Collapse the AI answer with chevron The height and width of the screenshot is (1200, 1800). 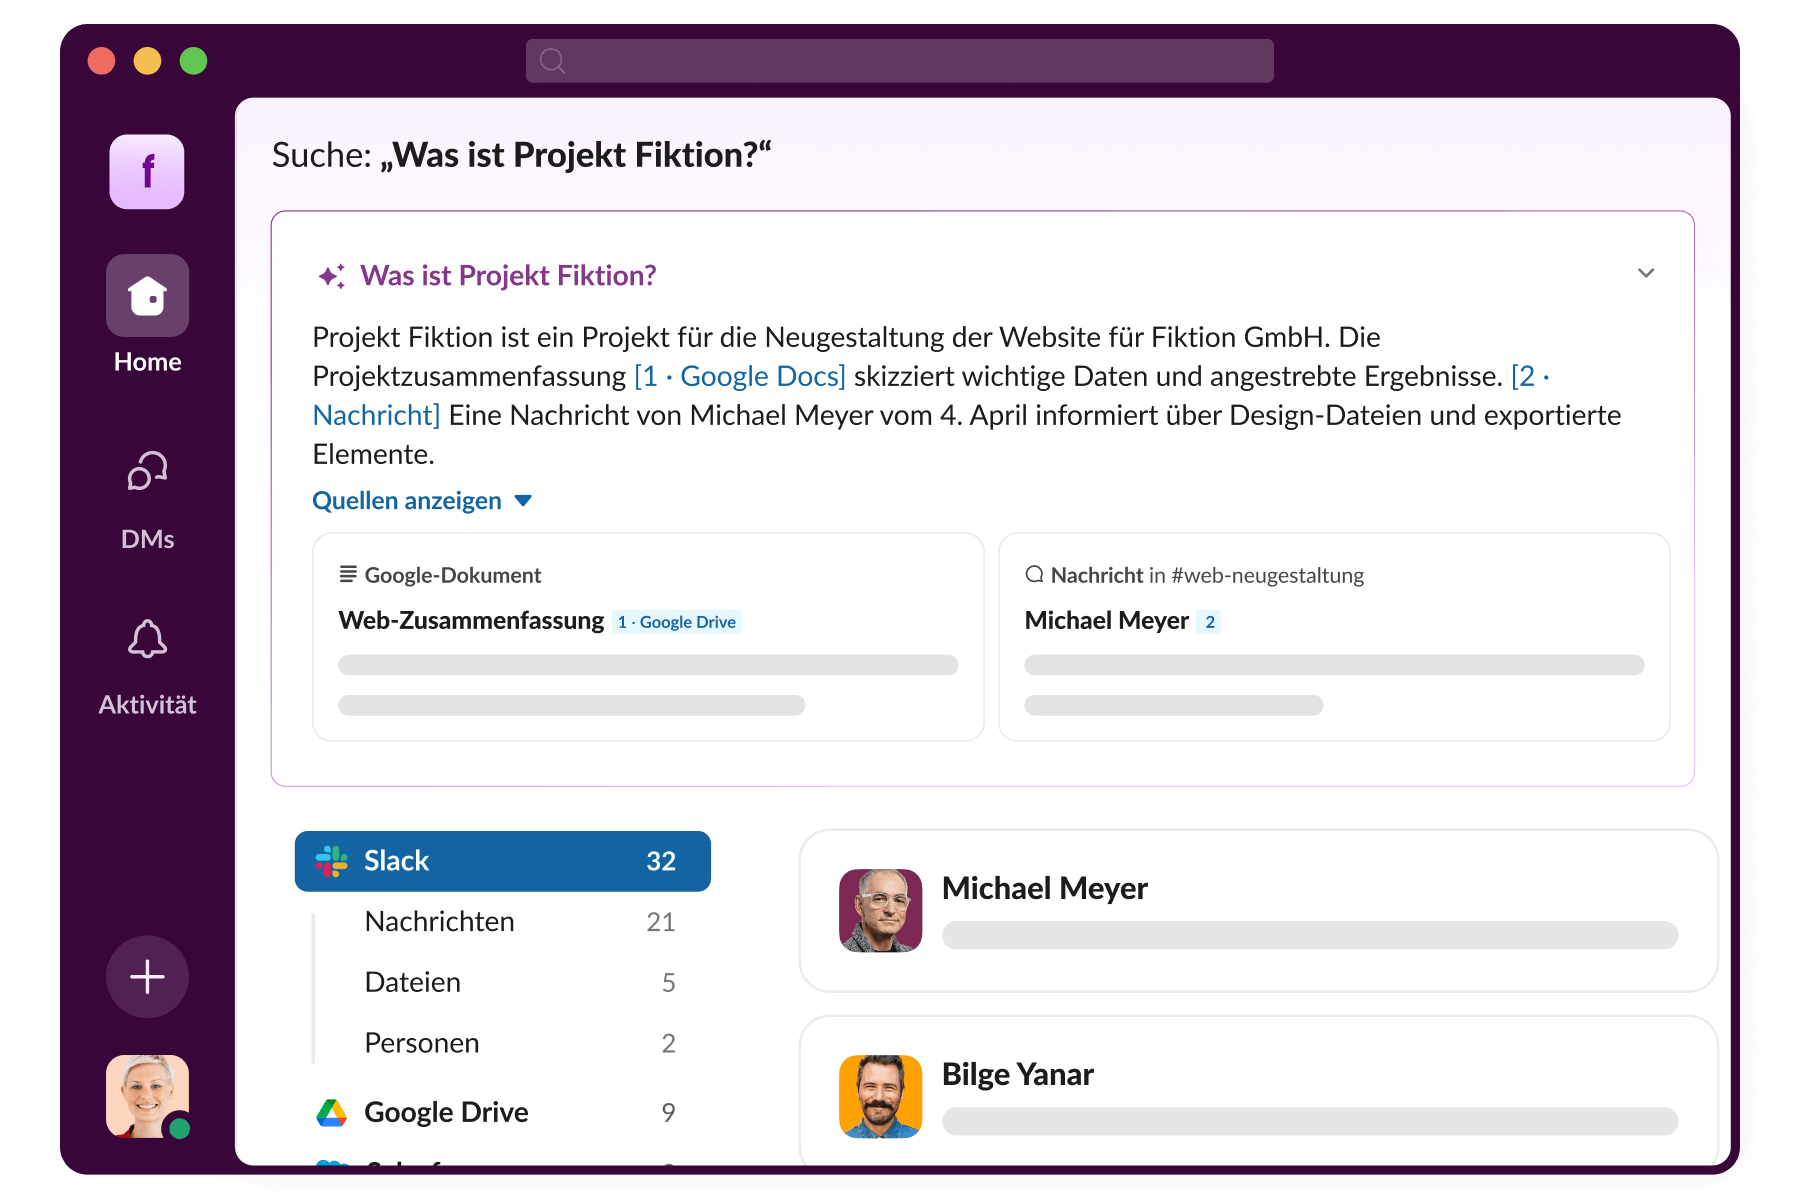click(1645, 273)
